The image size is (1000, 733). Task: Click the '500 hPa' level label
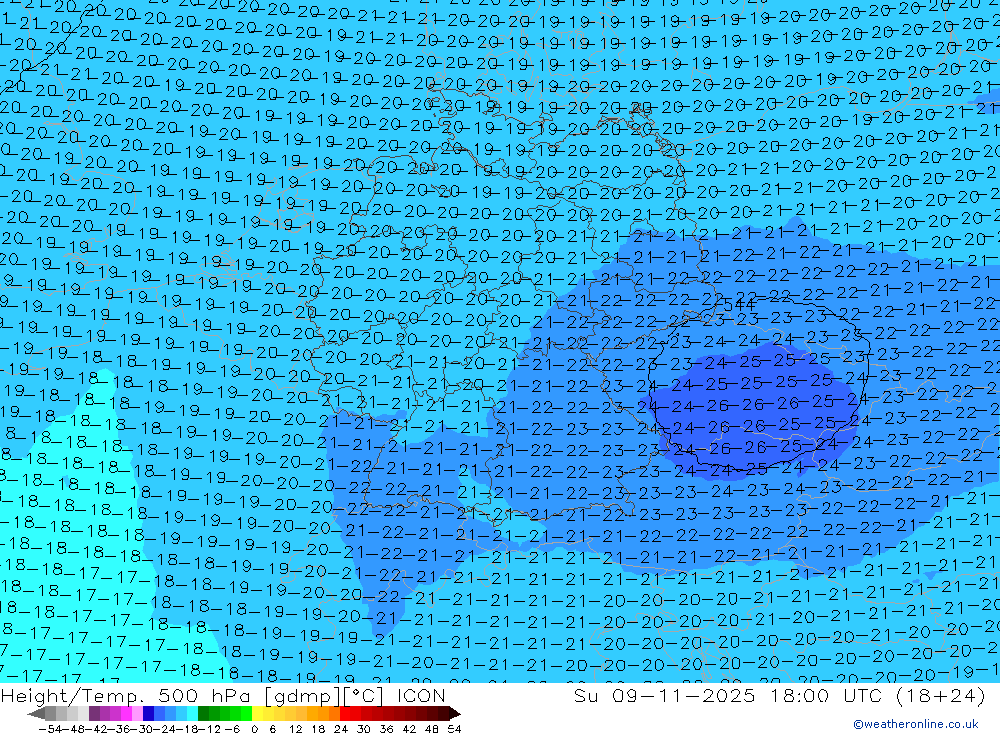click(x=204, y=697)
